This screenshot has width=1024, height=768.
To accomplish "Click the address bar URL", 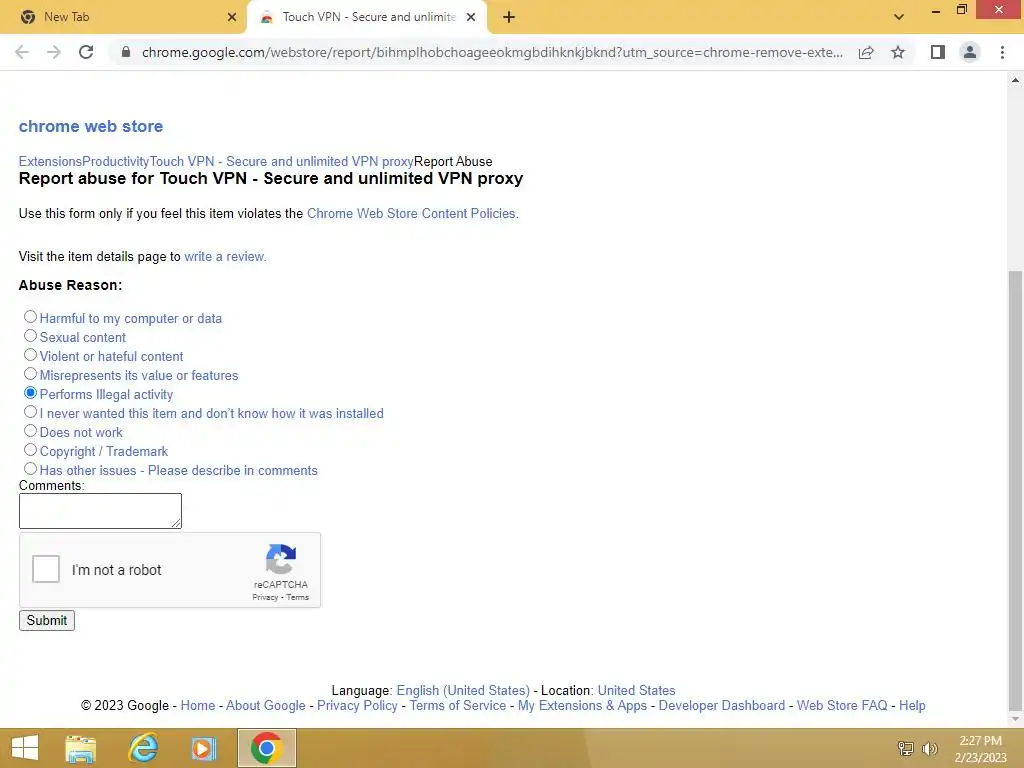I will (x=492, y=52).
